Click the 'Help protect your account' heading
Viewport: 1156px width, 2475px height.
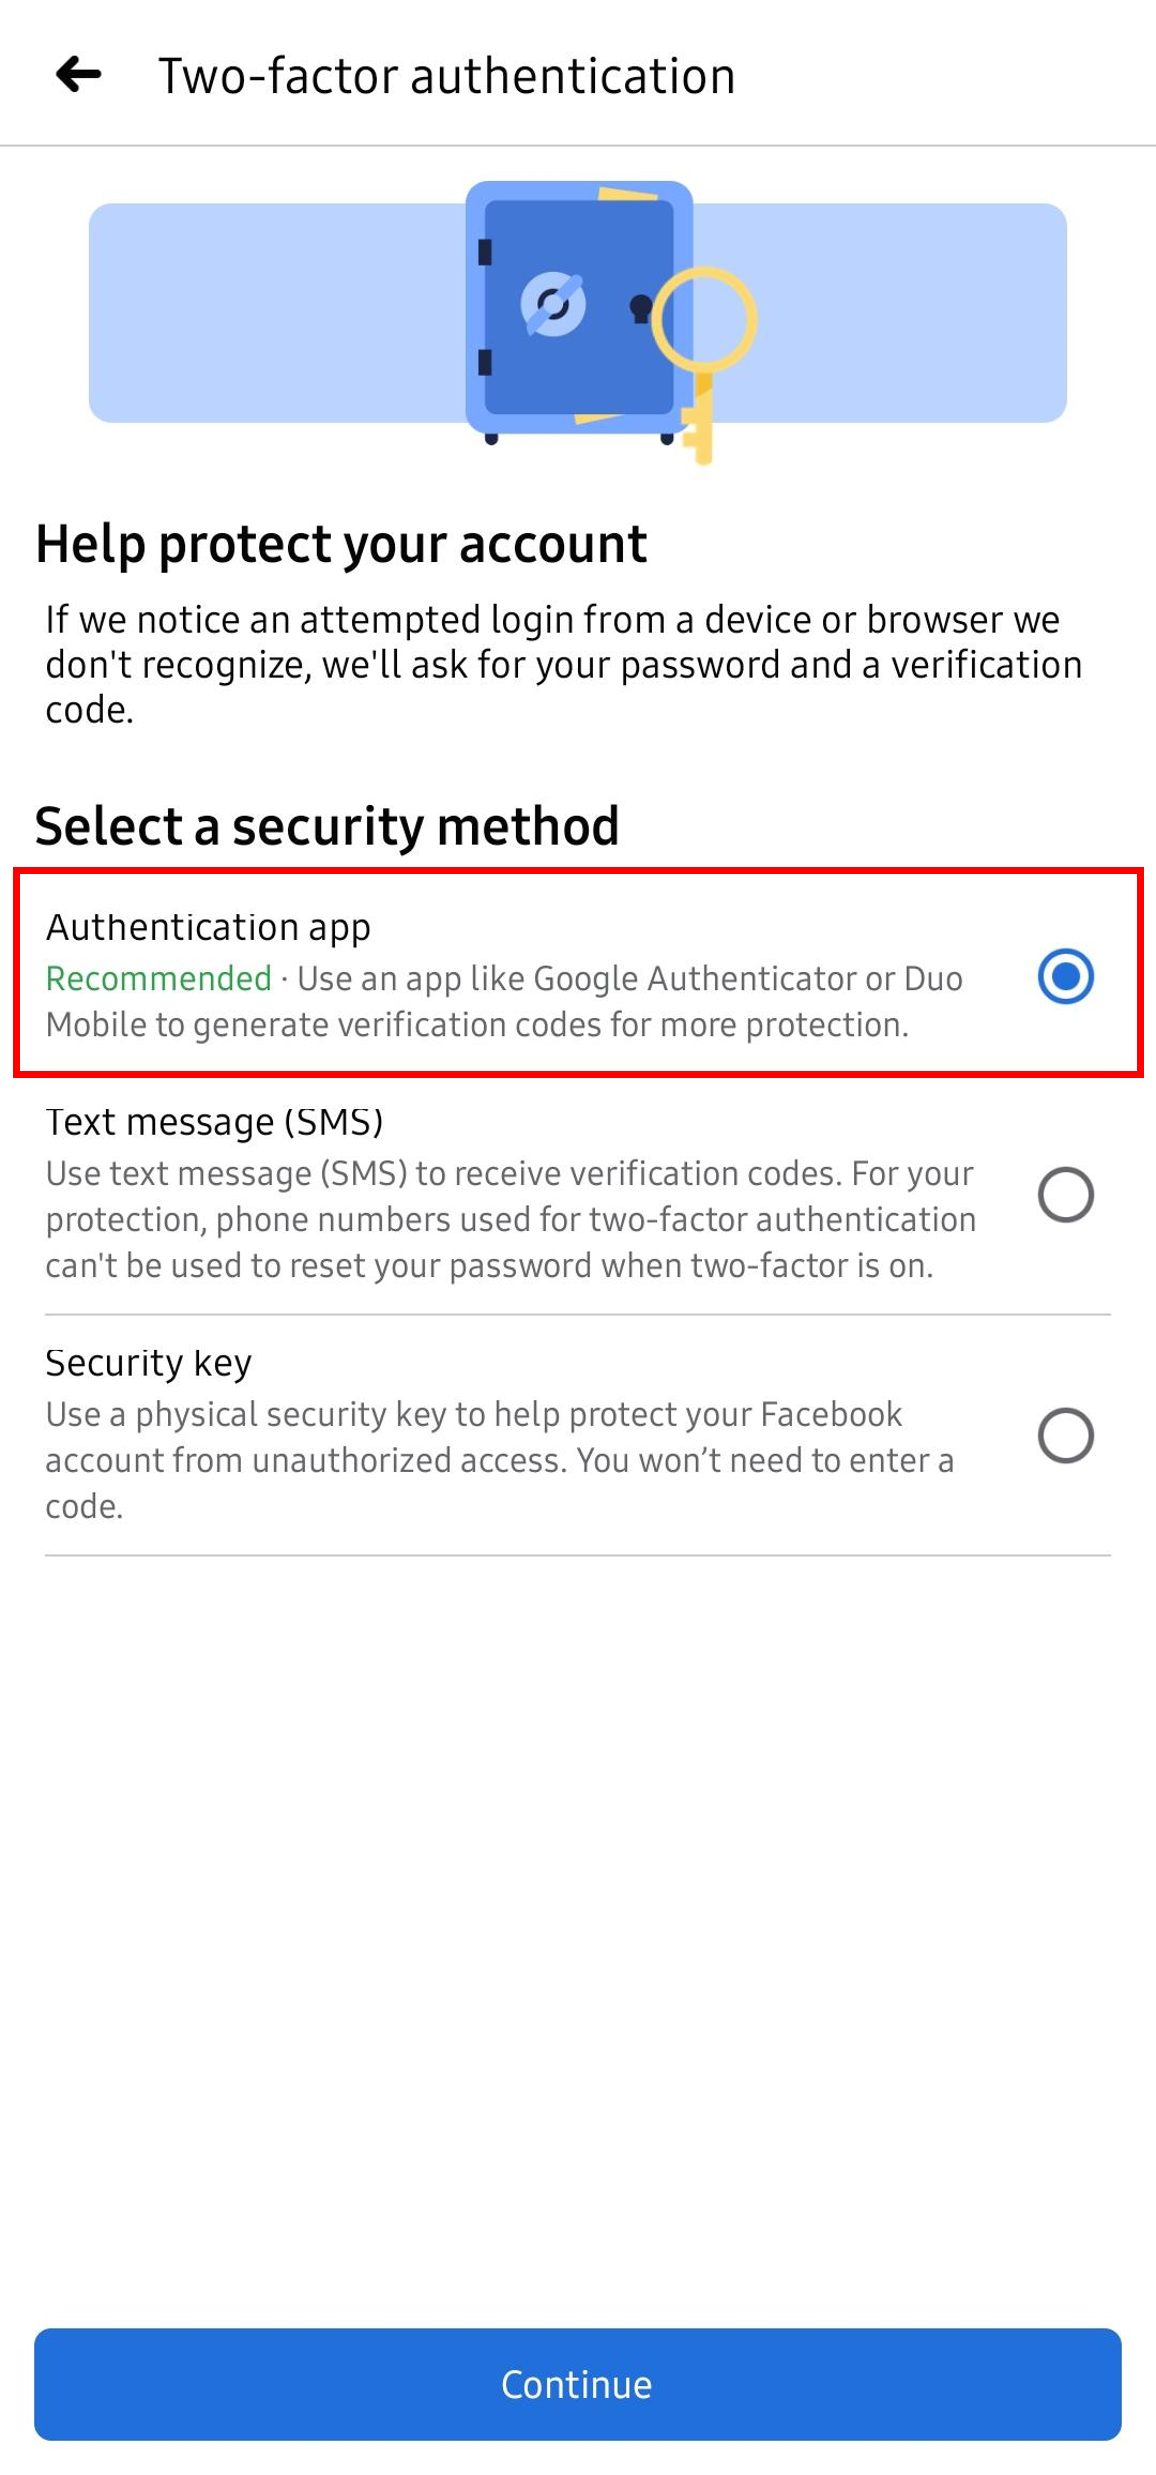[341, 544]
